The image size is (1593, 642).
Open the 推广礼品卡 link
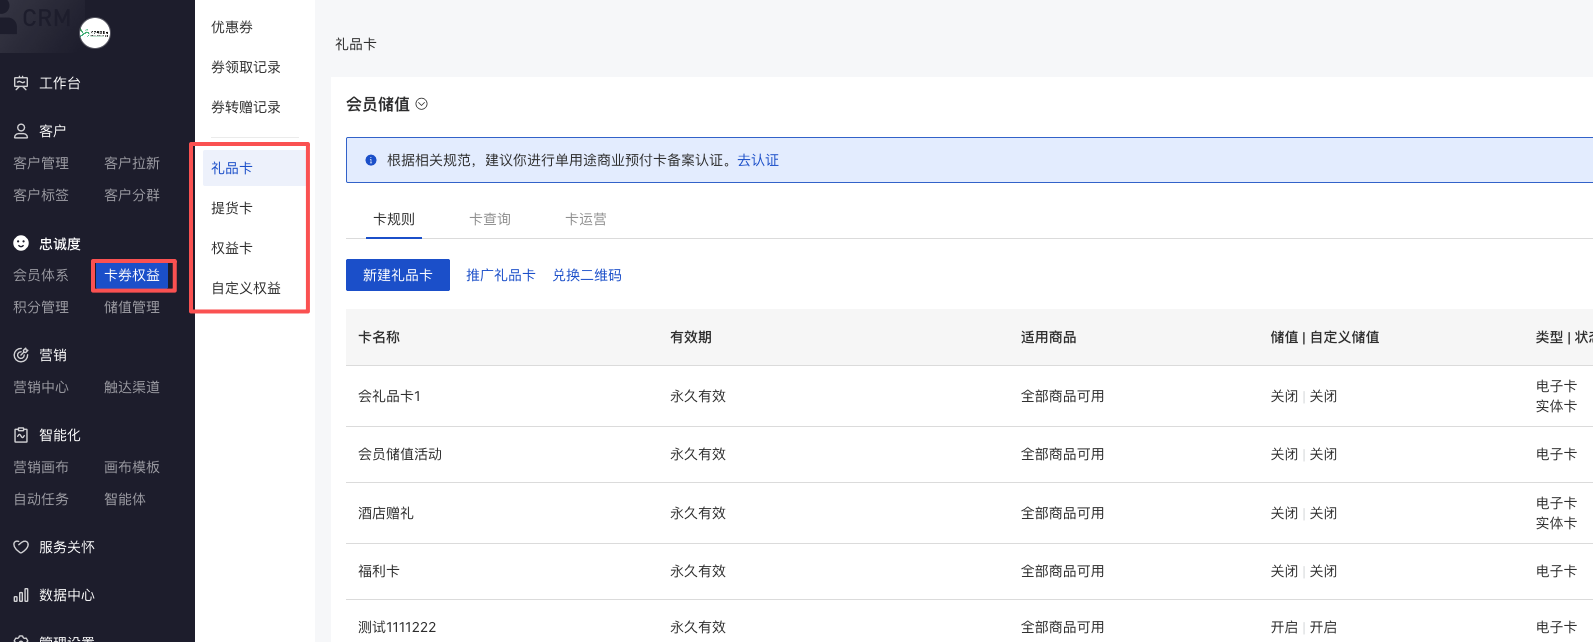(x=501, y=275)
